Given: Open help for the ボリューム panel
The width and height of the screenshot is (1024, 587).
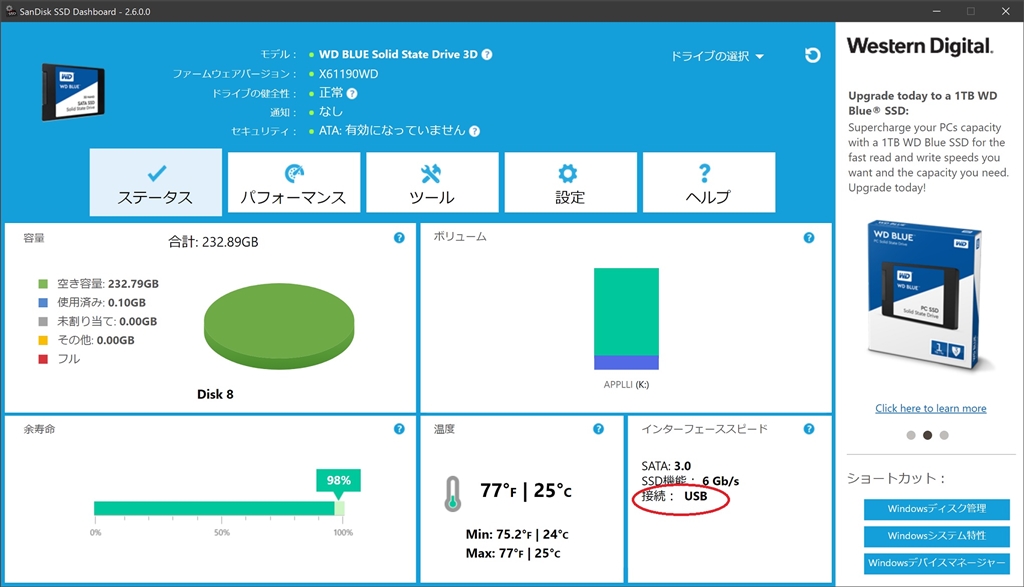Looking at the screenshot, I should 809,238.
